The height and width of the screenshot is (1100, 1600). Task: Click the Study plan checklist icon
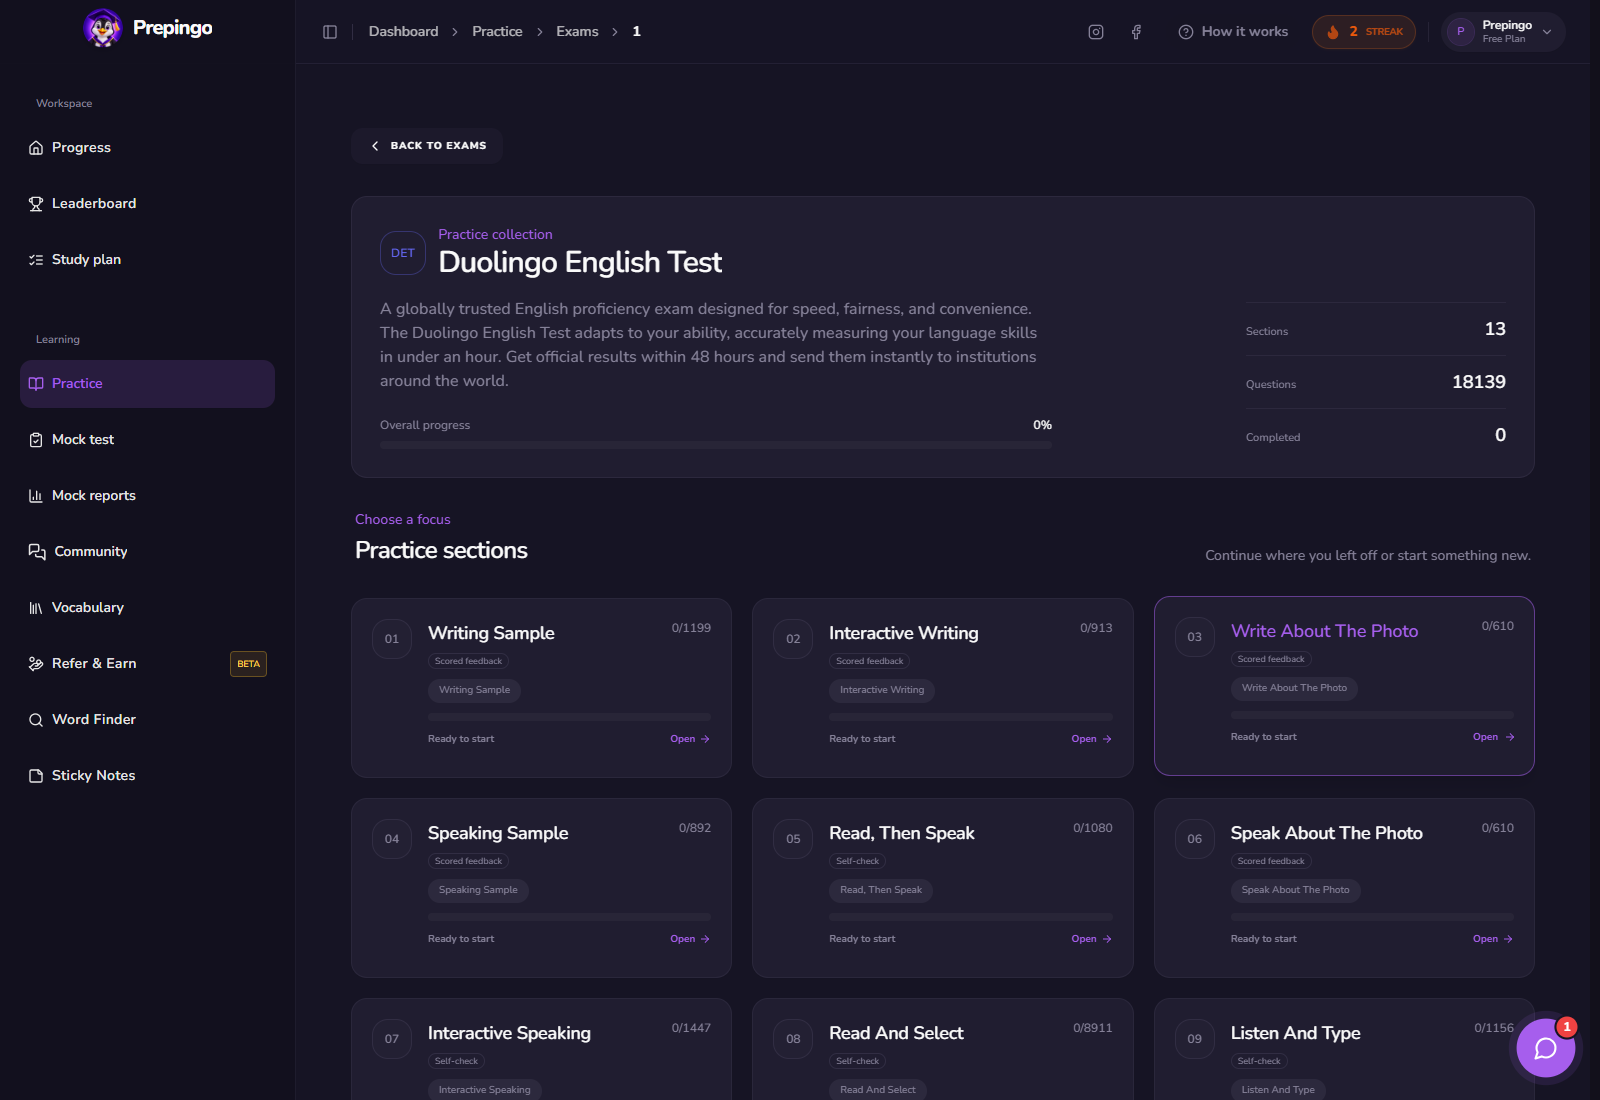click(36, 260)
